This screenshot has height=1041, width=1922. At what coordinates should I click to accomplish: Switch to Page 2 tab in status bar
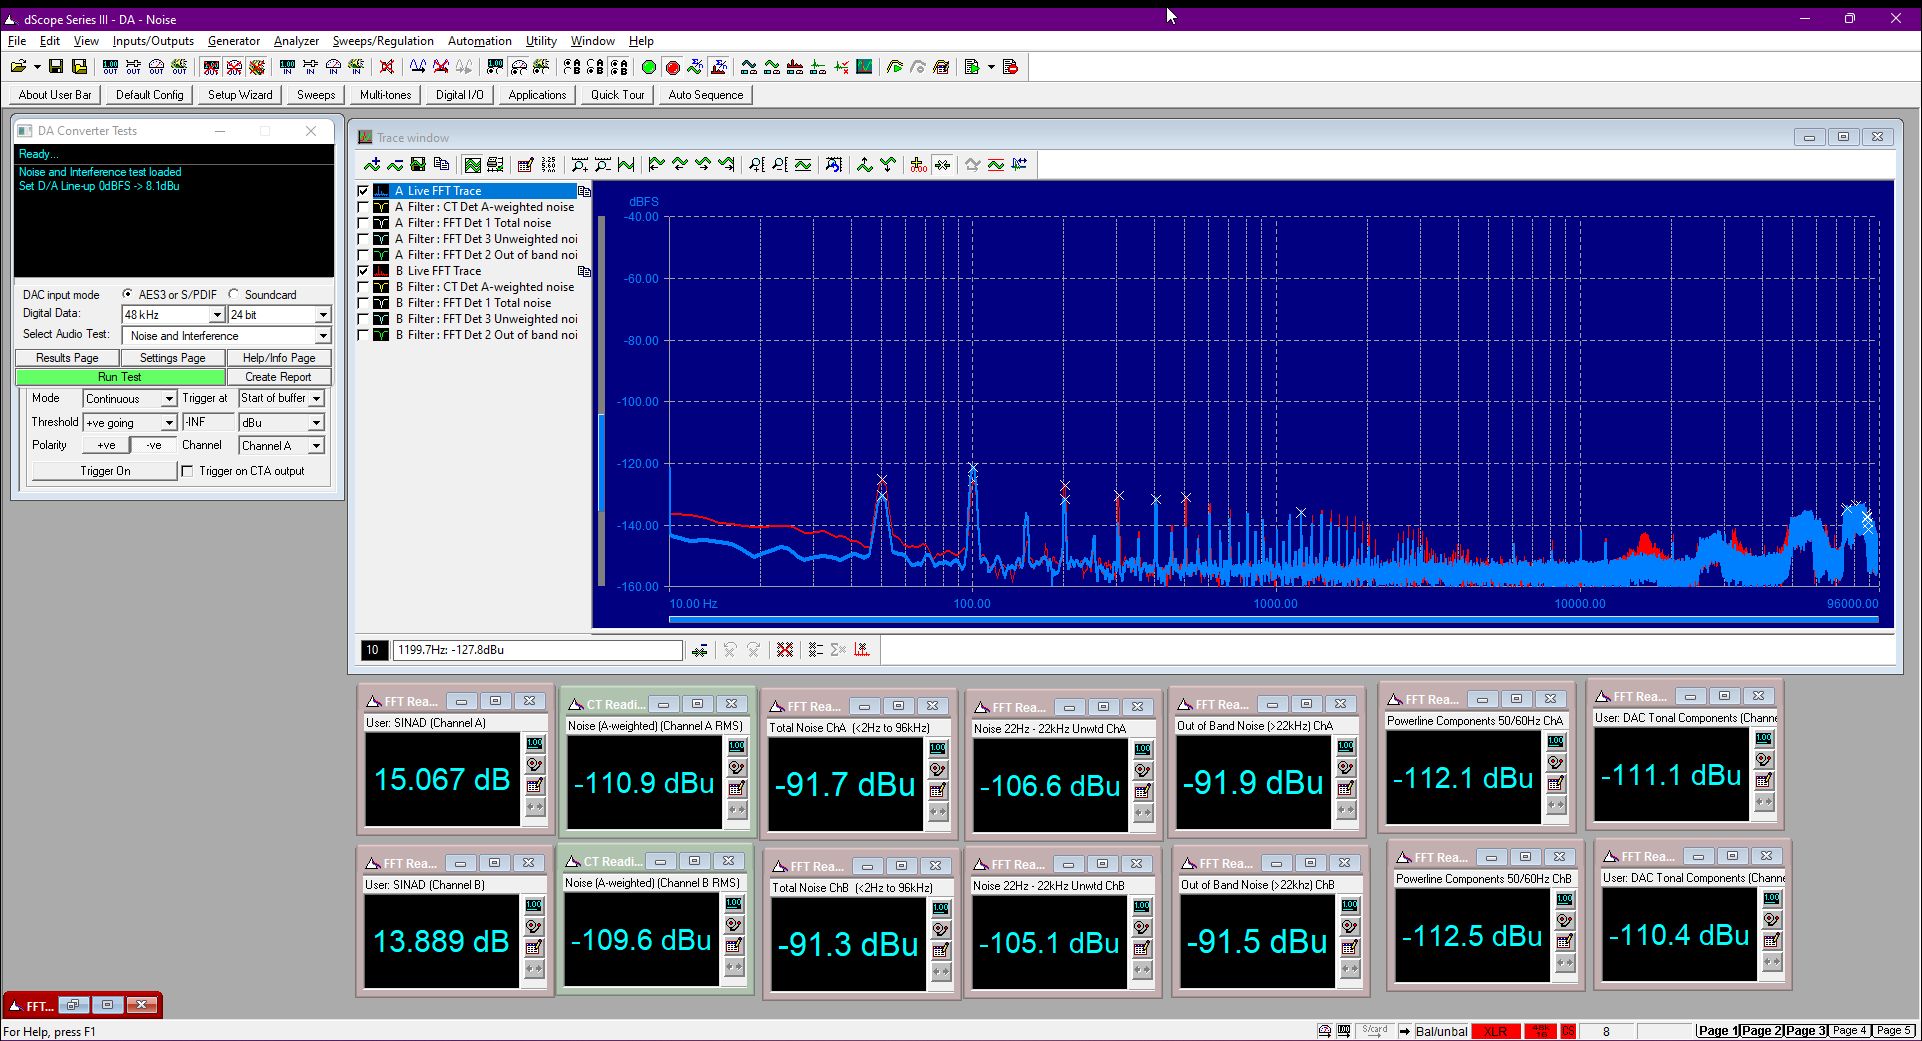pyautogui.click(x=1761, y=1031)
